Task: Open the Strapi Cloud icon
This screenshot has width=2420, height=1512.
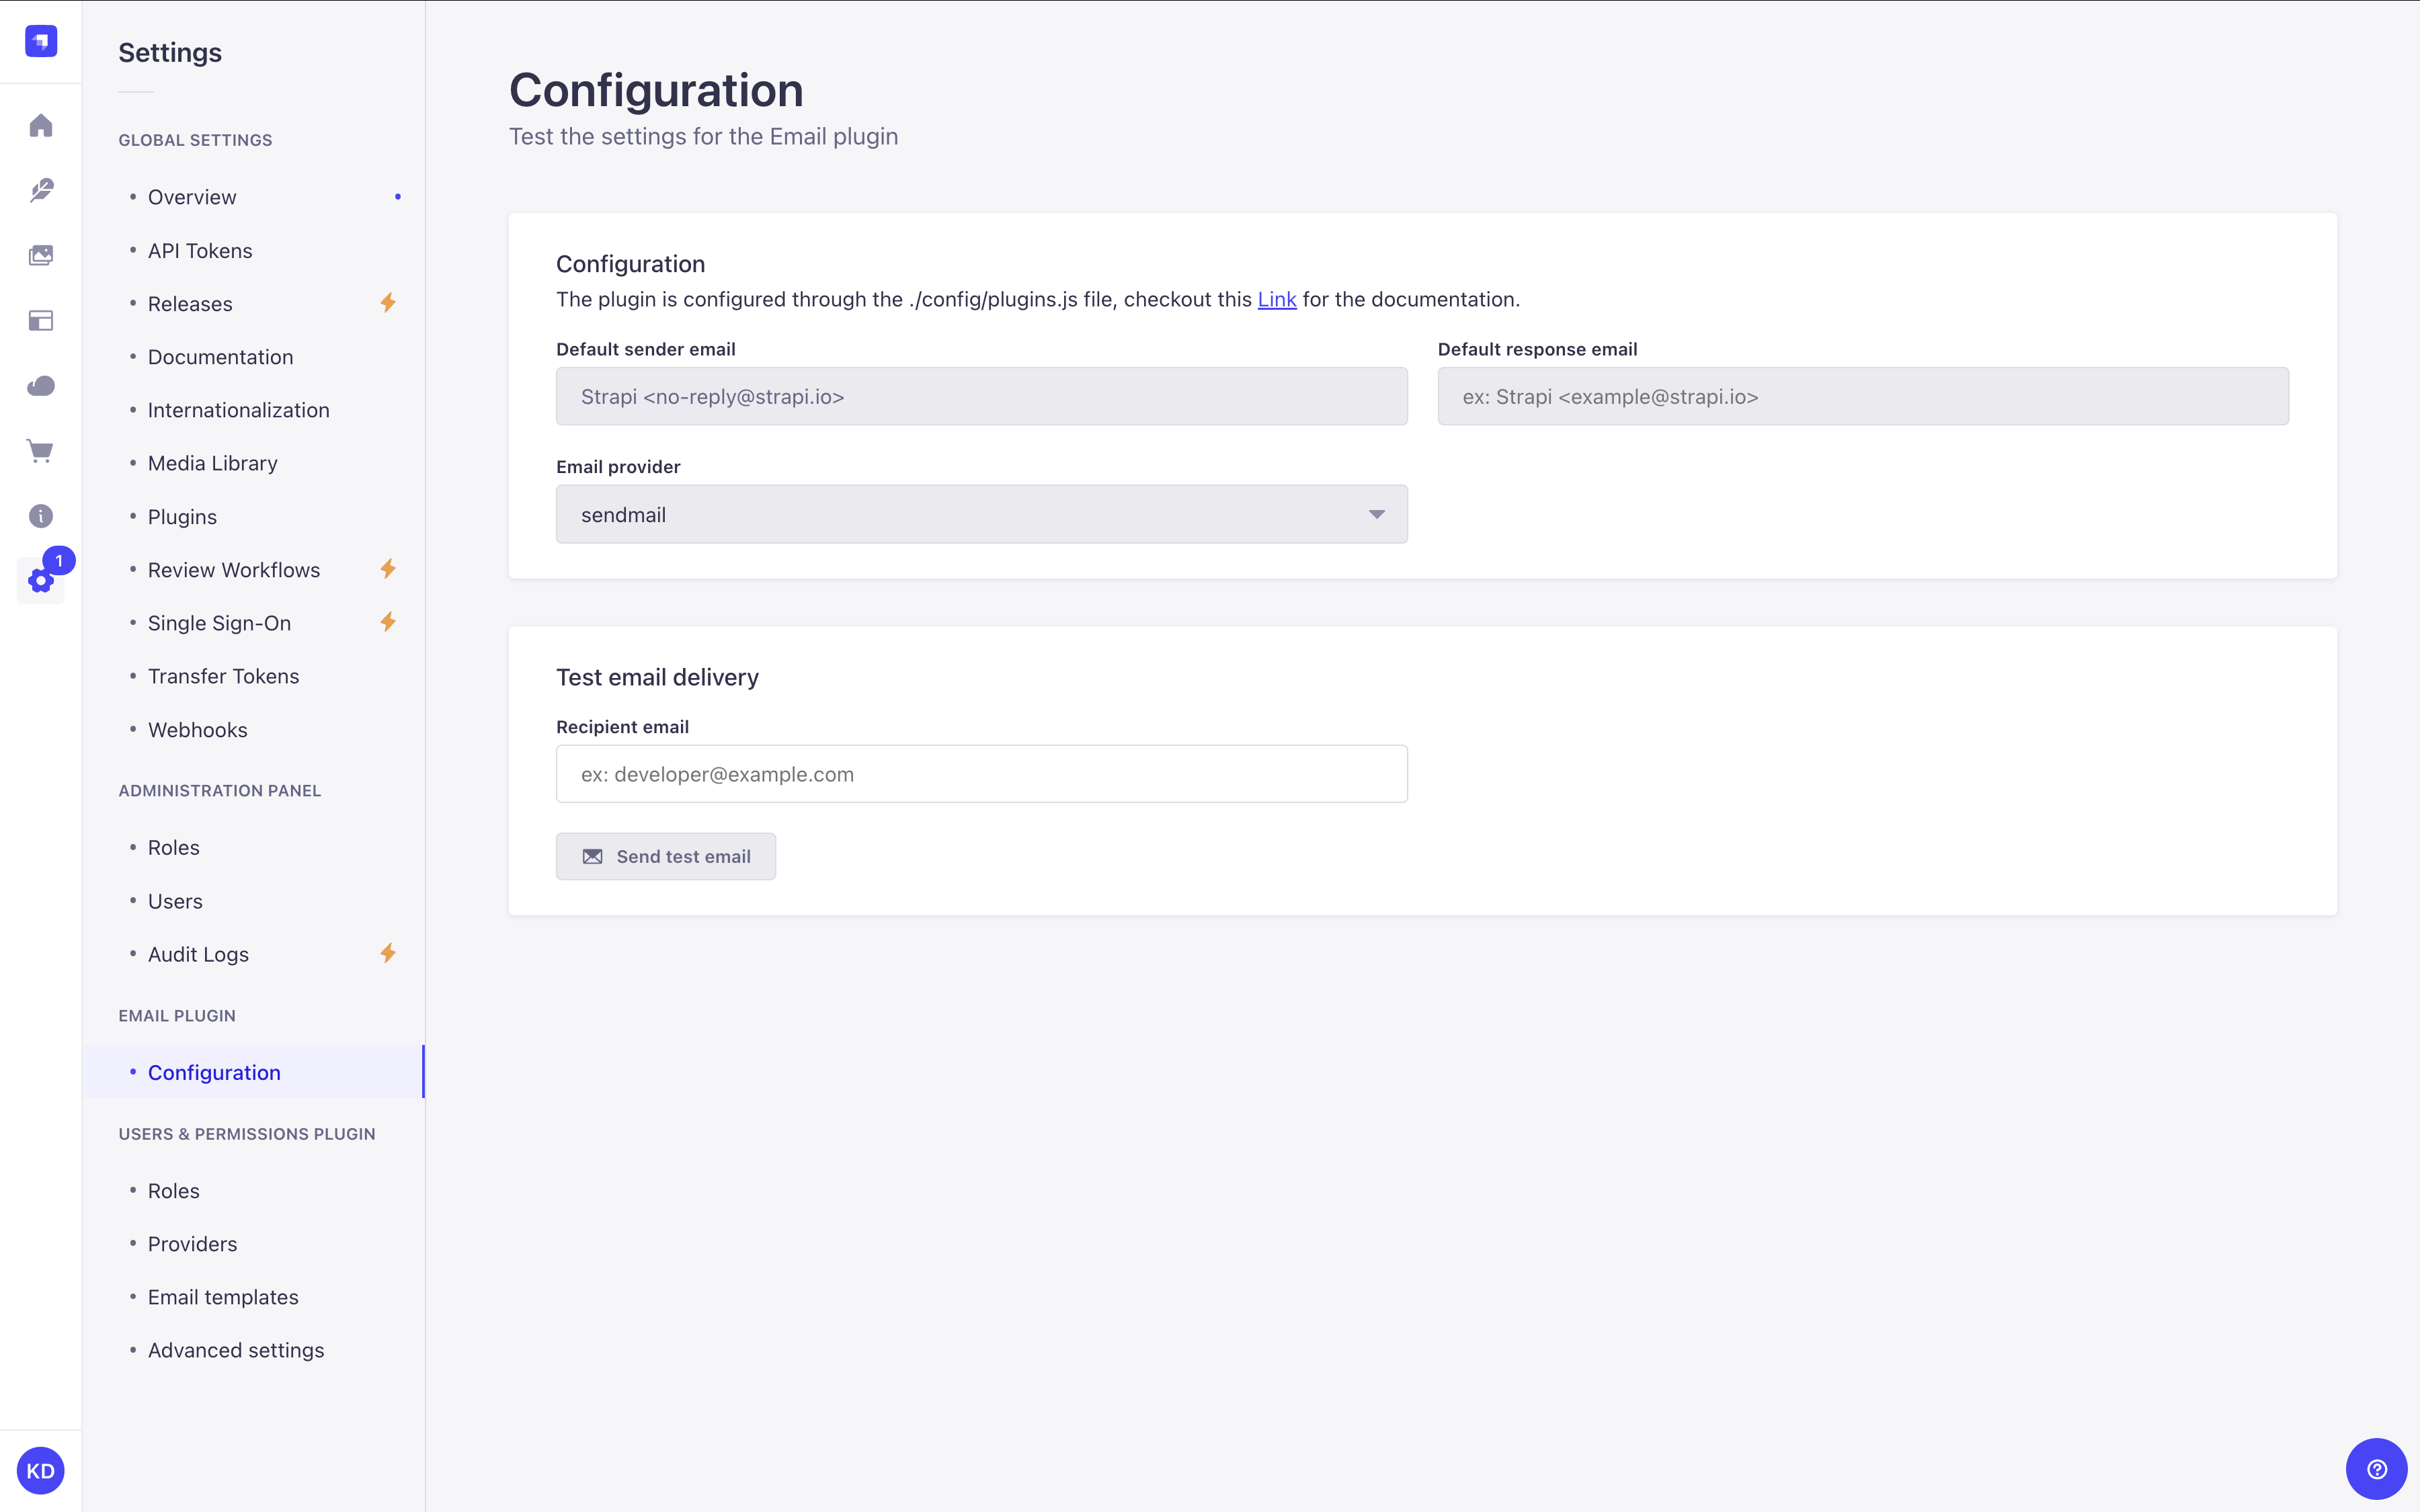Action: pyautogui.click(x=40, y=385)
